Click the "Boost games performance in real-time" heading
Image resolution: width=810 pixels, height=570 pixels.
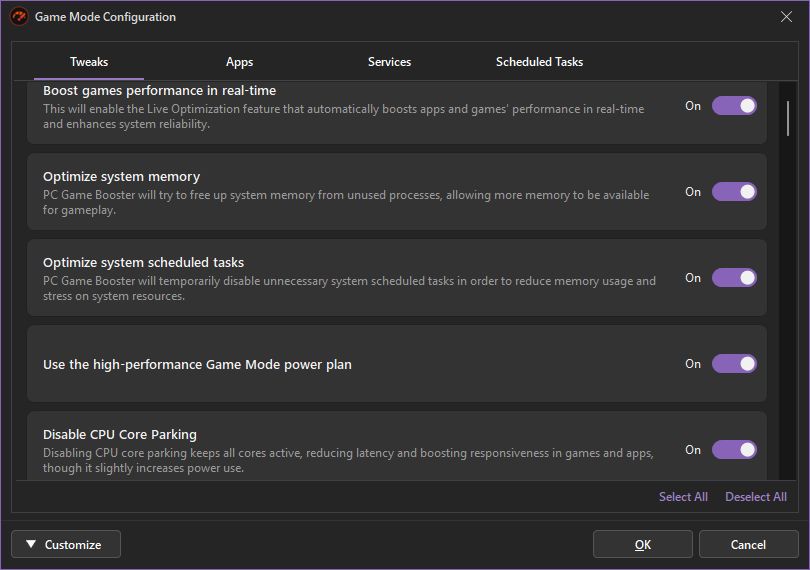point(160,90)
